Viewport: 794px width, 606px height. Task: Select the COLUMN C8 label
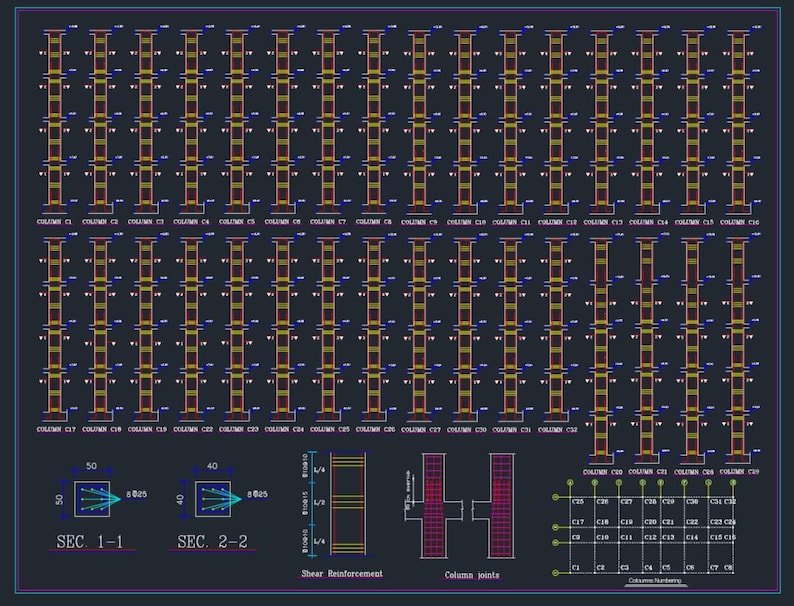point(374,222)
